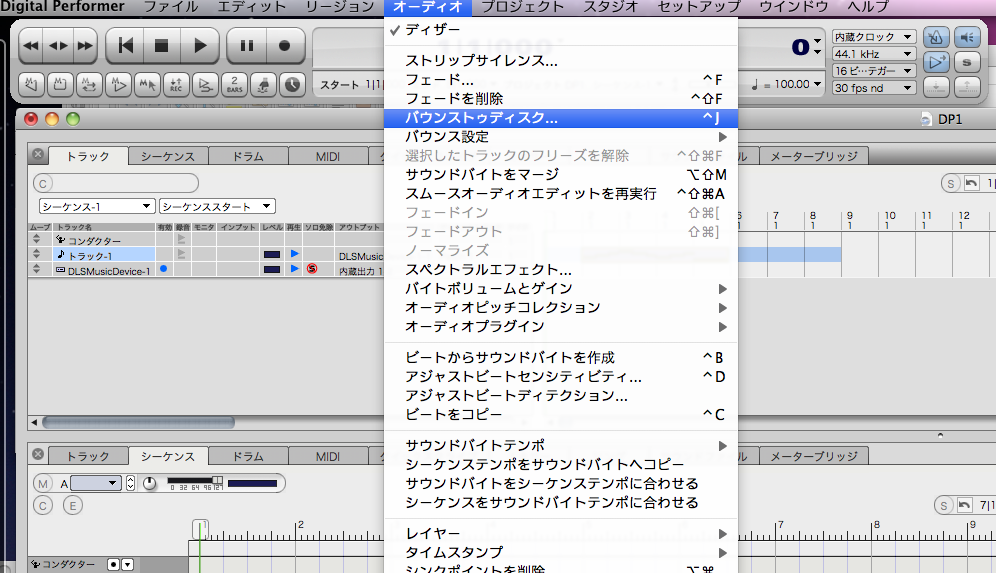The image size is (996, 573).
Task: Click the pan knob in the sequence editor
Action: (x=149, y=483)
